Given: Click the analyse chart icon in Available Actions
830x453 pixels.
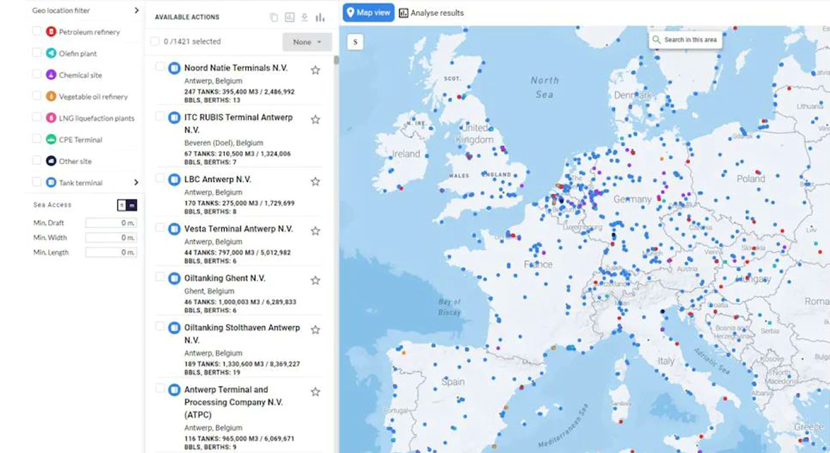Looking at the screenshot, I should (x=290, y=17).
